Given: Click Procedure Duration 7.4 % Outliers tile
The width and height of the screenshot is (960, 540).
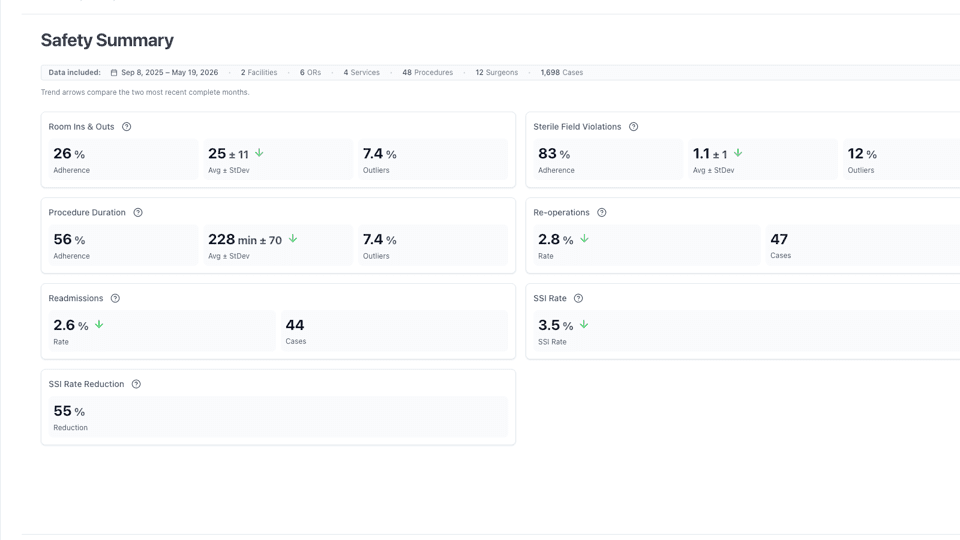Looking at the screenshot, I should pos(433,246).
